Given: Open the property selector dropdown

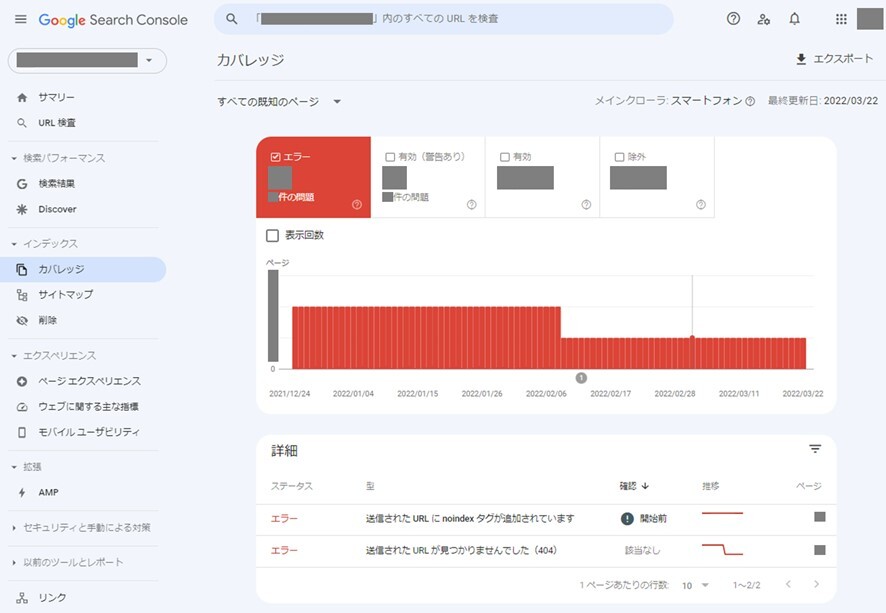Looking at the screenshot, I should [87, 61].
